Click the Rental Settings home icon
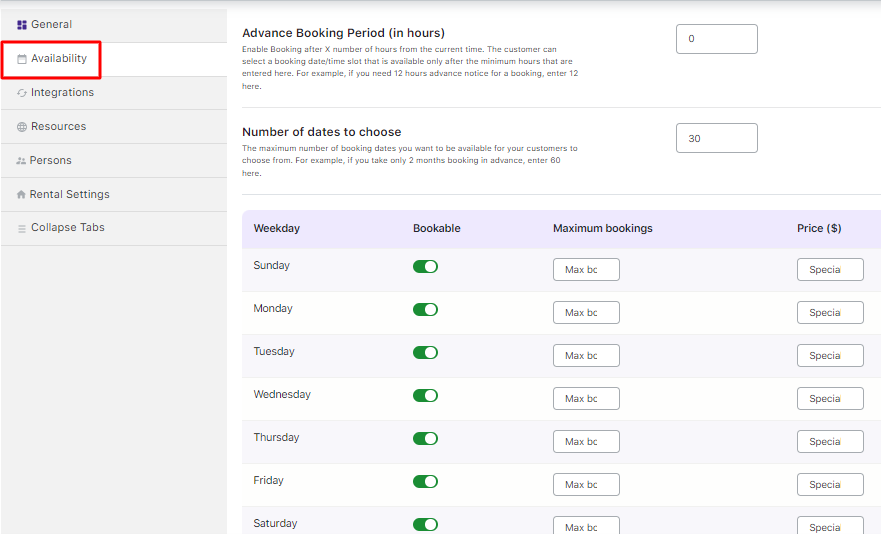Viewport: 881px width, 534px height. [21, 194]
